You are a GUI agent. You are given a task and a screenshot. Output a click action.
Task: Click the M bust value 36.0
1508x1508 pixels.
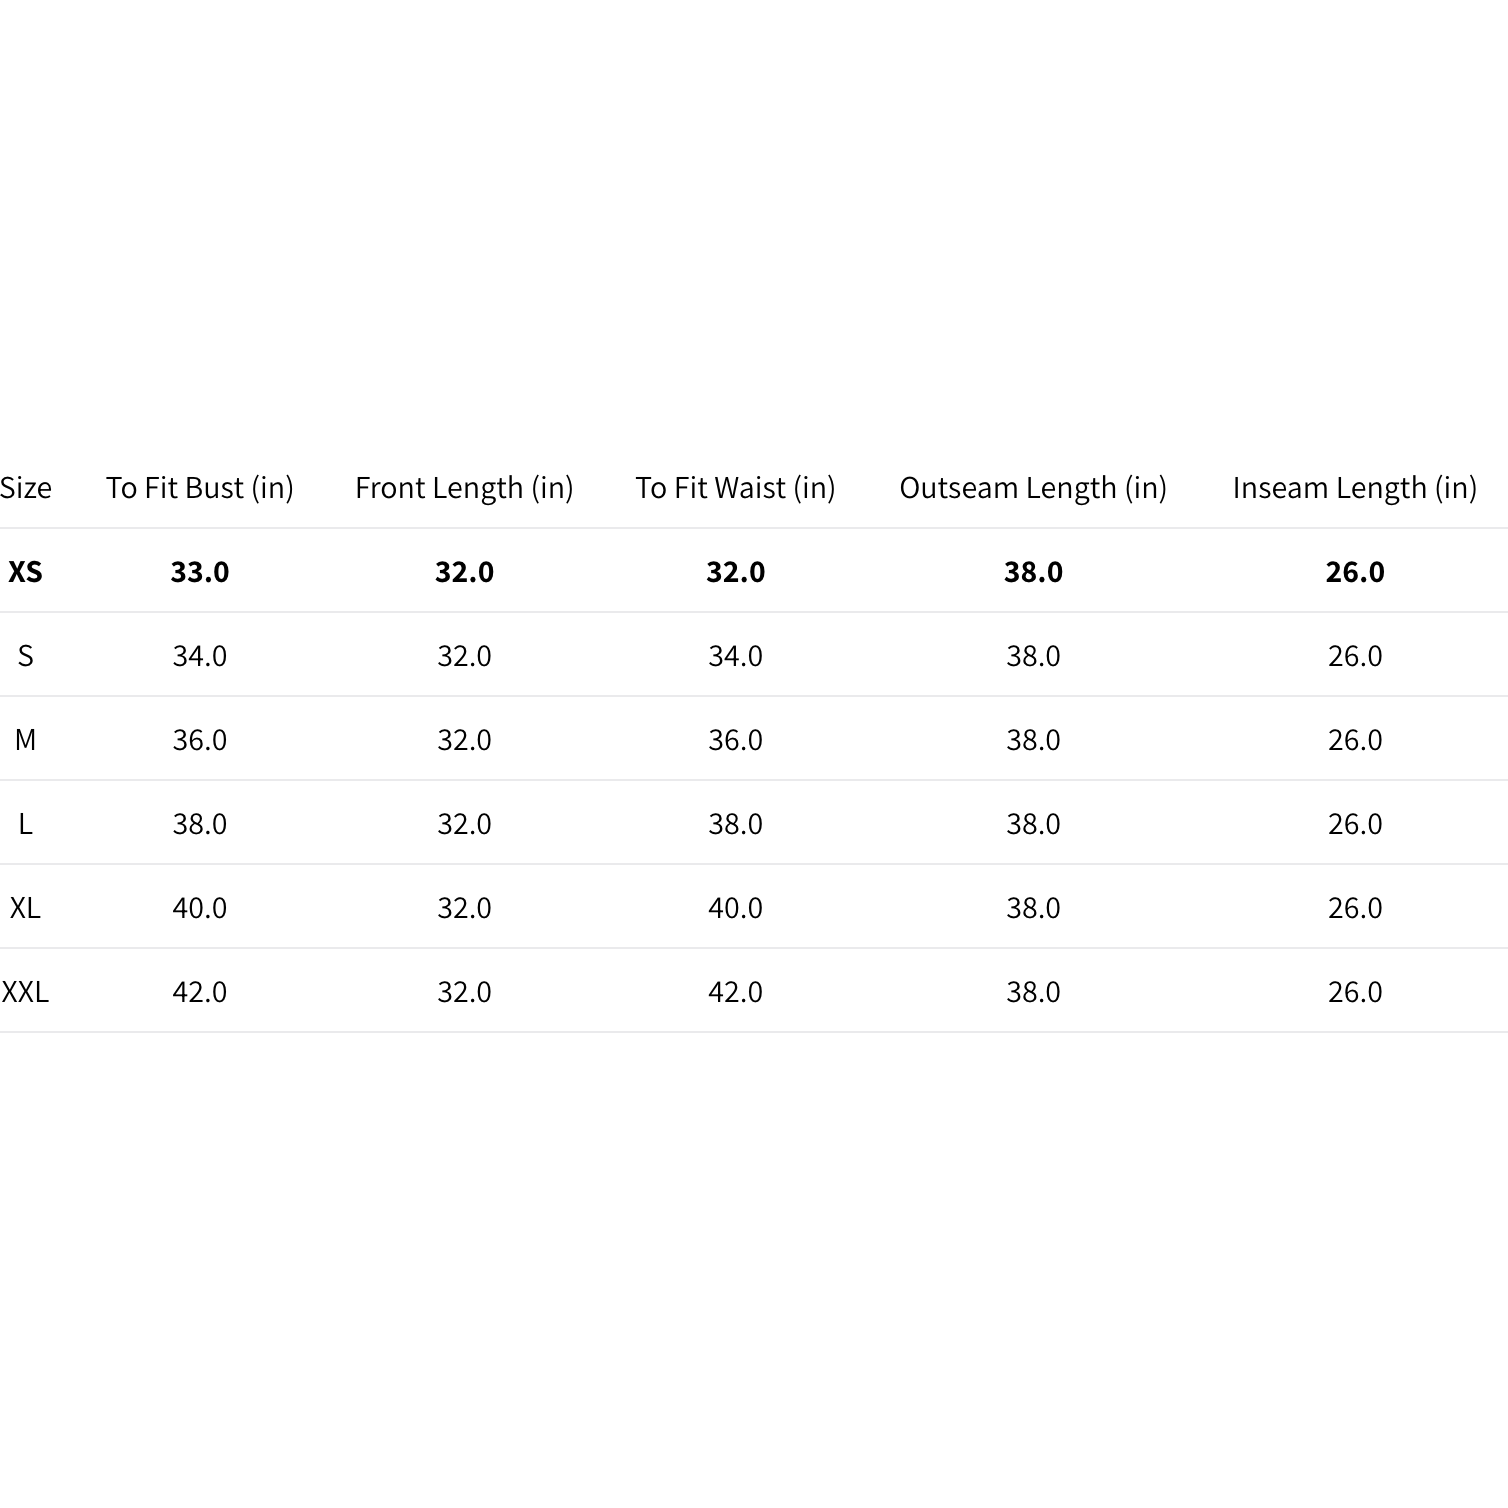(200, 740)
